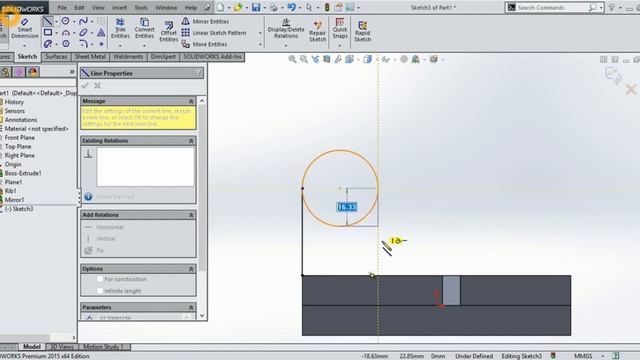Viewport: 640px width, 360px height.
Task: Cancel line properties with the X icon
Action: 97,86
